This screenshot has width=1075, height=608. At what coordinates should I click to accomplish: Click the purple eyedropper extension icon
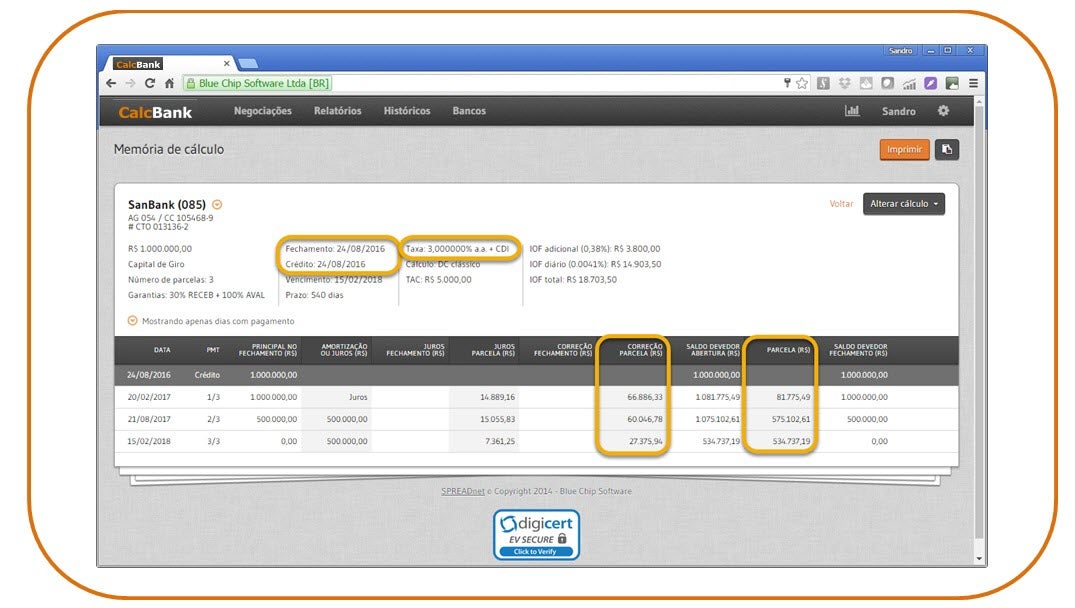(930, 83)
